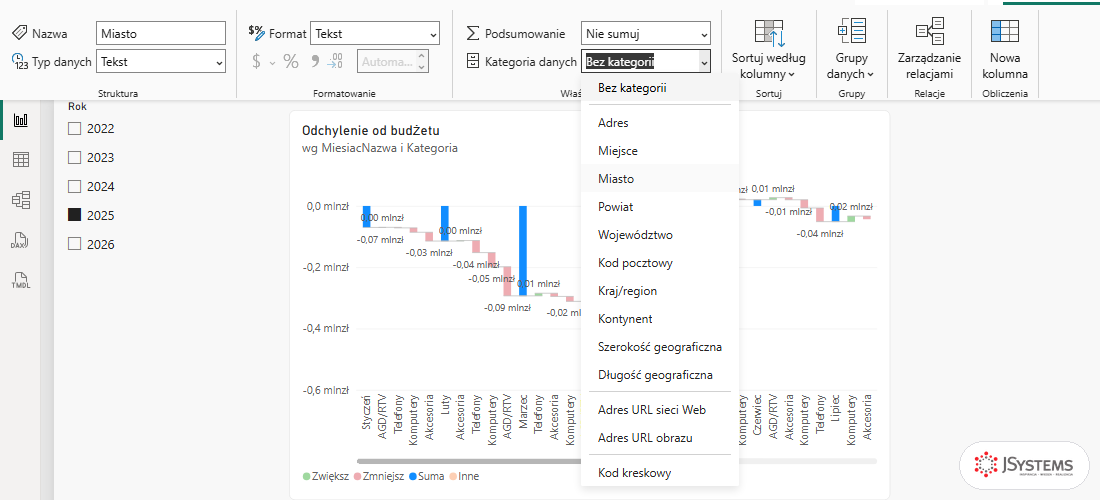This screenshot has height=500, width=1100.
Task: Select Powiat data category
Action: pos(659,207)
